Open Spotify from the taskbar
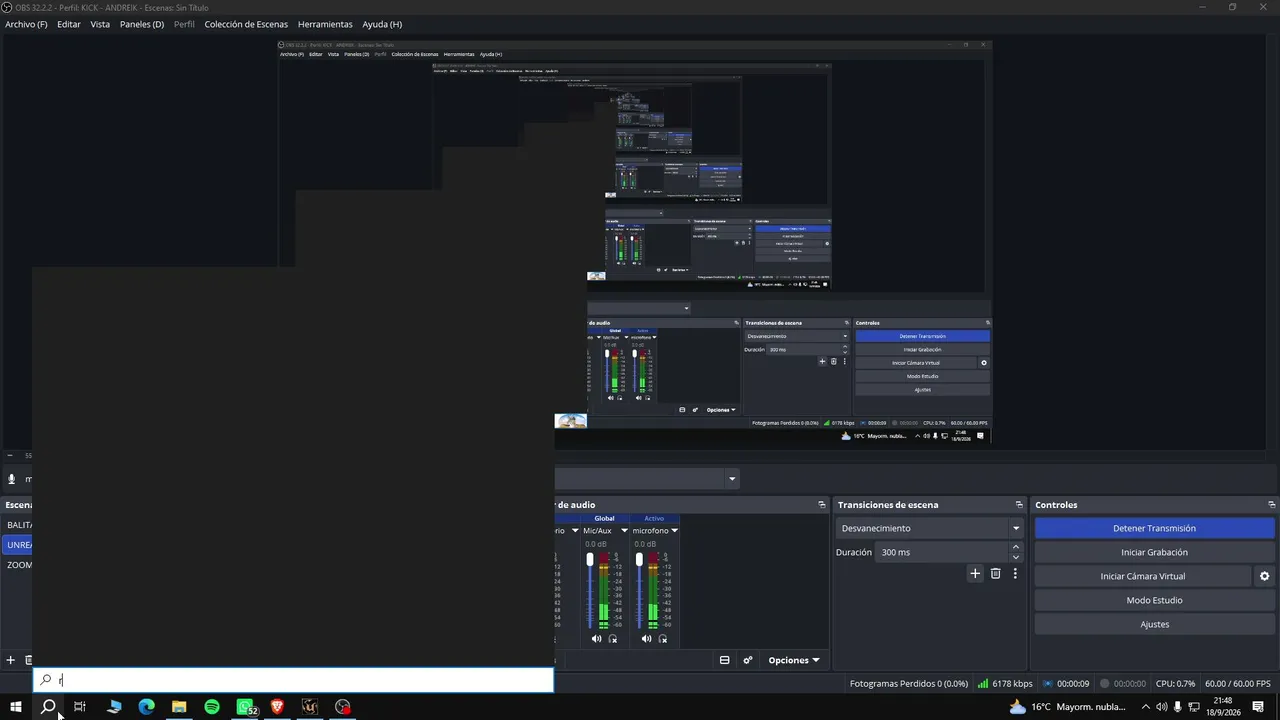 [212, 707]
